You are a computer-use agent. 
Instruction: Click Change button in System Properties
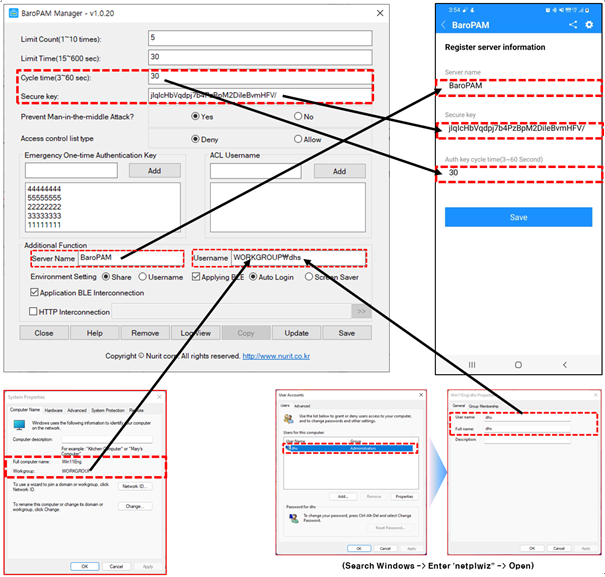135,506
